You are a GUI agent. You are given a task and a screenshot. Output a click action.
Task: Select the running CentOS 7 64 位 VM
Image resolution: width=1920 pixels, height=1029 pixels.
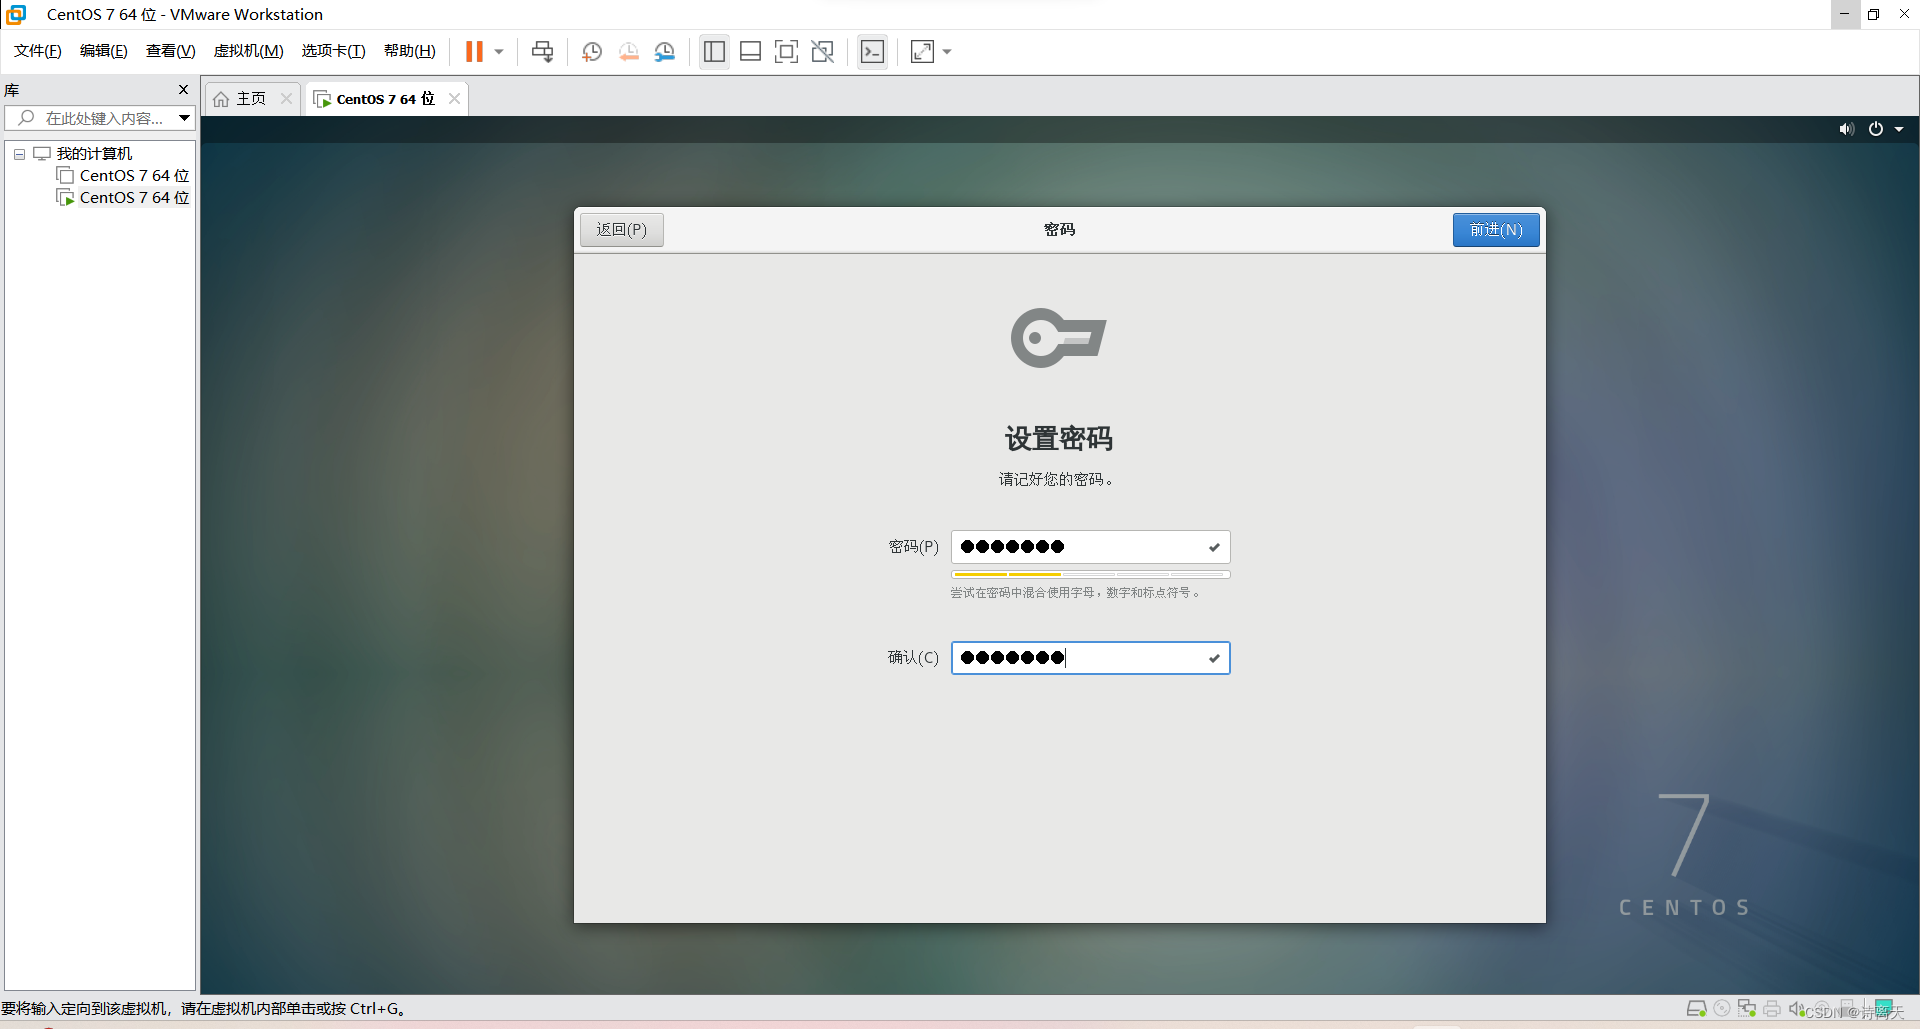pyautogui.click(x=134, y=198)
